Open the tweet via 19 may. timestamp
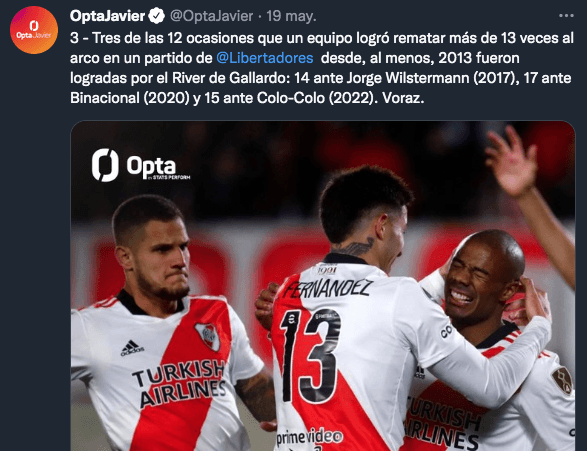Viewport: 587px width, 451px height. pos(291,16)
